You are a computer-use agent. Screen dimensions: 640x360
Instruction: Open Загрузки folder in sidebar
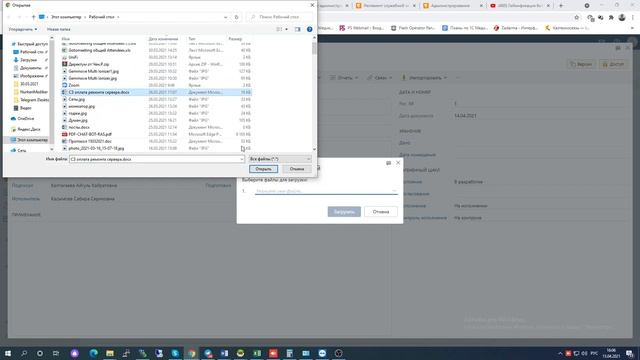(x=28, y=60)
